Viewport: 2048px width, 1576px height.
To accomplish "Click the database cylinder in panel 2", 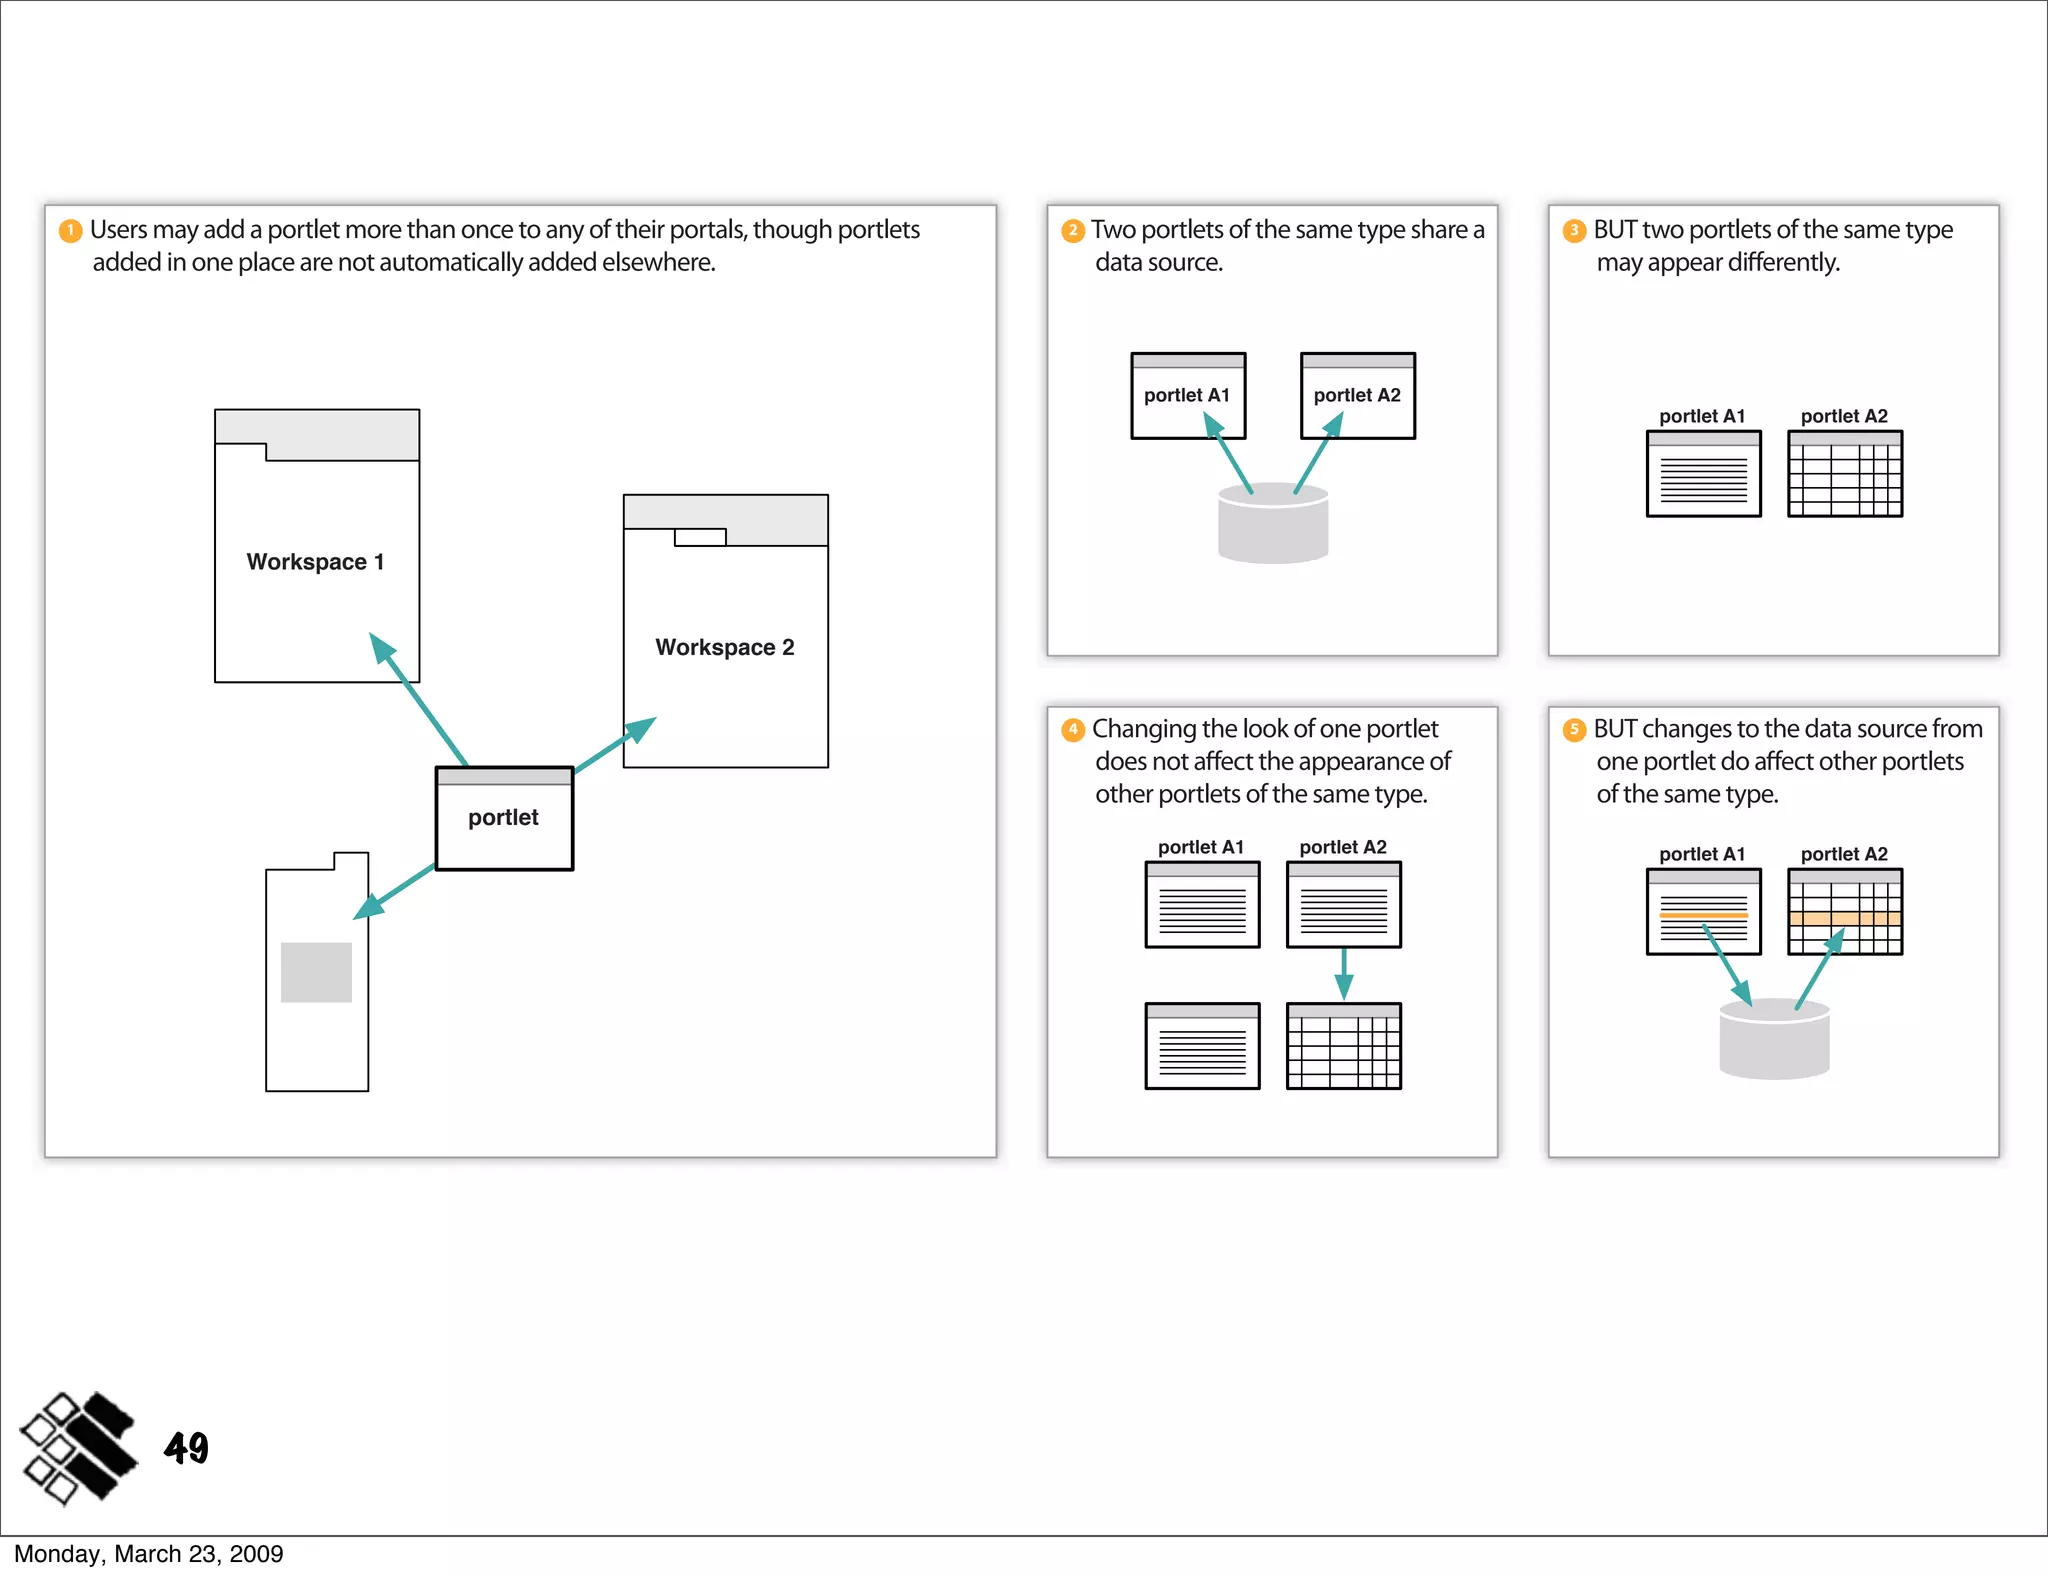I will (1273, 527).
